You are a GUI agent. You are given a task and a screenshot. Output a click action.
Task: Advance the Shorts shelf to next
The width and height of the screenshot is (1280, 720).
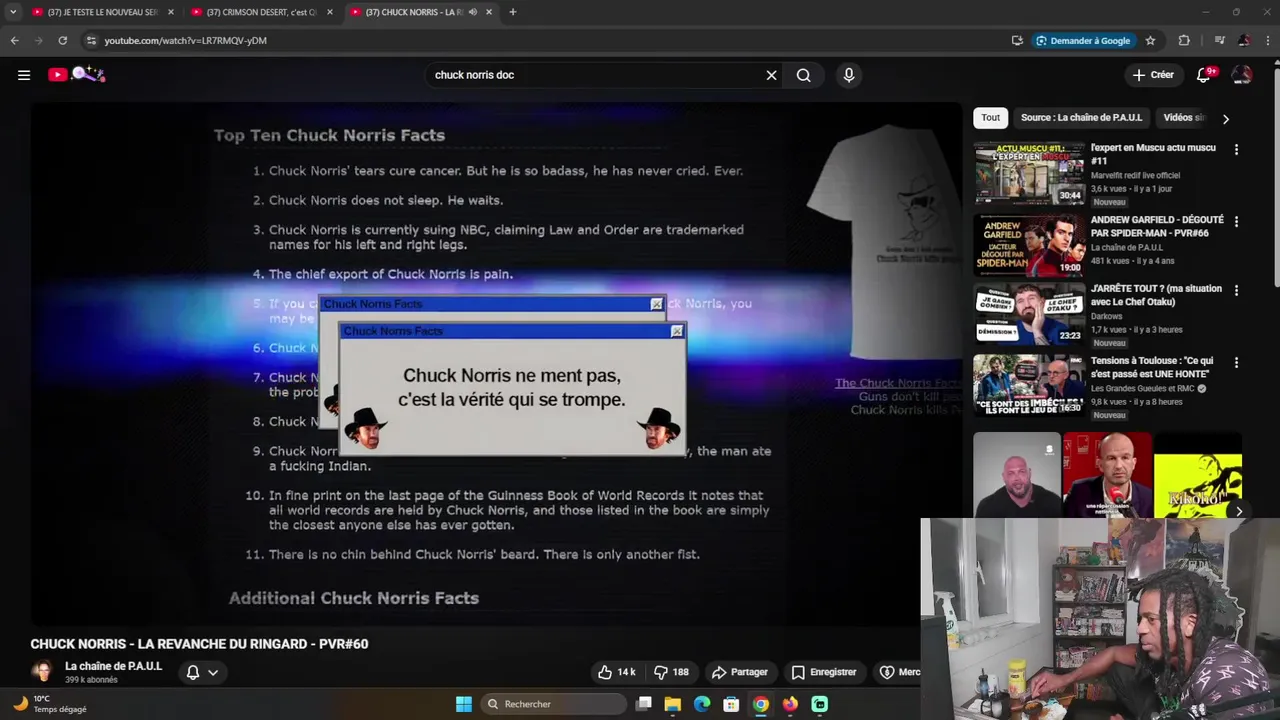coord(1238,511)
